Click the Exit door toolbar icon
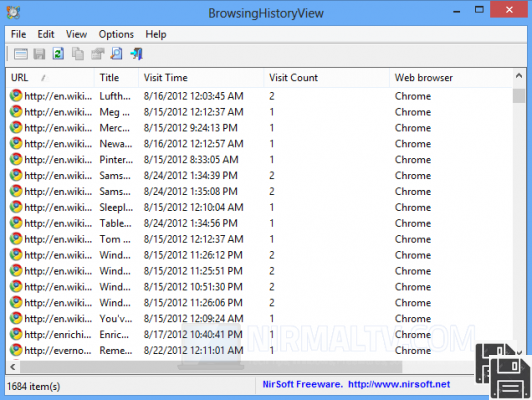This screenshot has width=532, height=400. 136,54
